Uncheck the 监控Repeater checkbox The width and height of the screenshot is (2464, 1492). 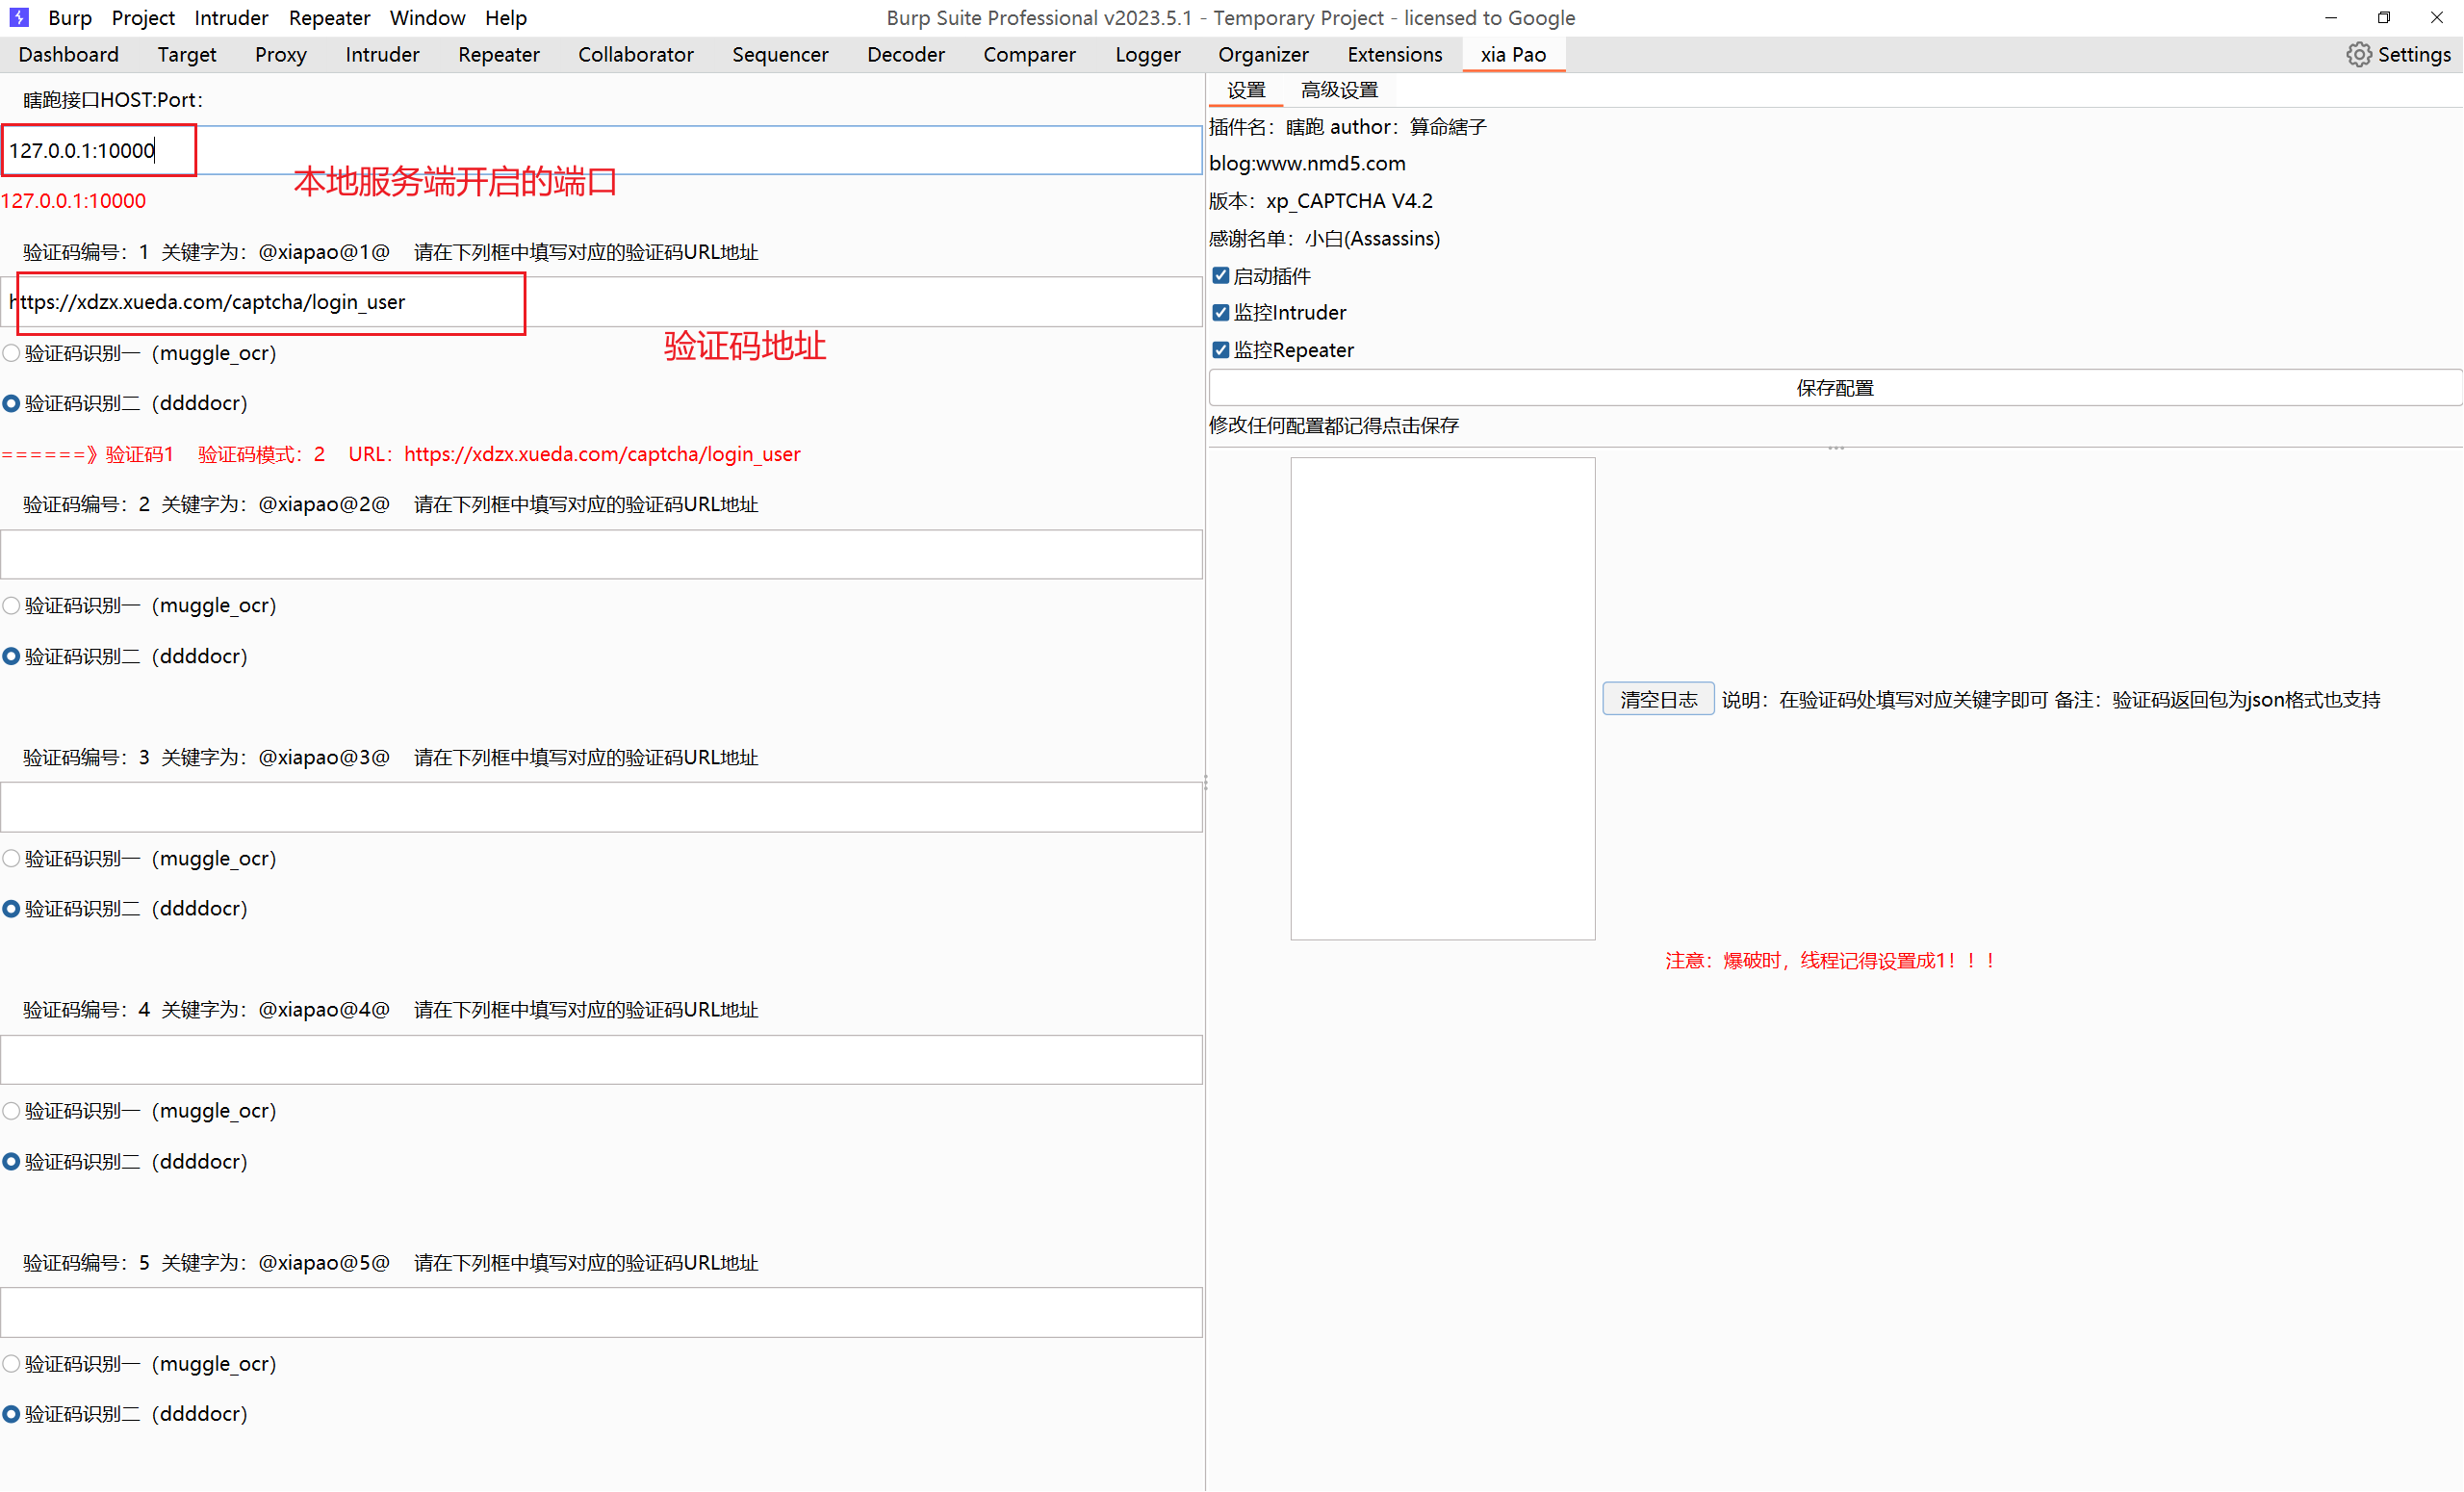[1220, 349]
